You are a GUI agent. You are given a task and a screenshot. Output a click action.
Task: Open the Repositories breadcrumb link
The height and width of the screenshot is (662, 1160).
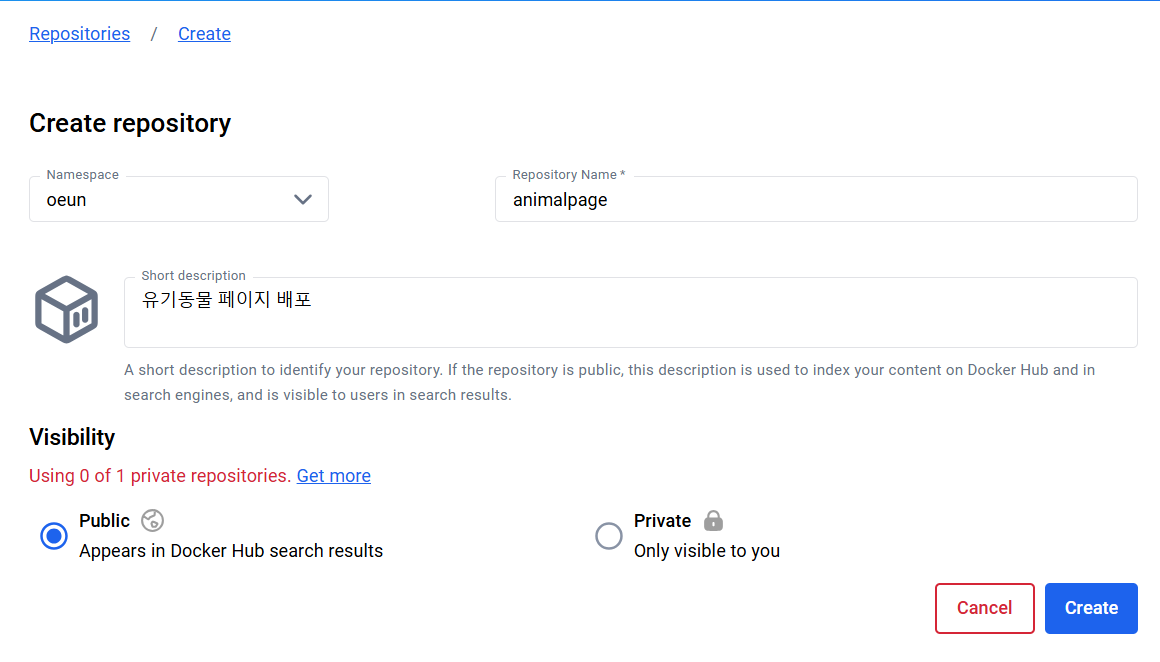[x=79, y=34]
